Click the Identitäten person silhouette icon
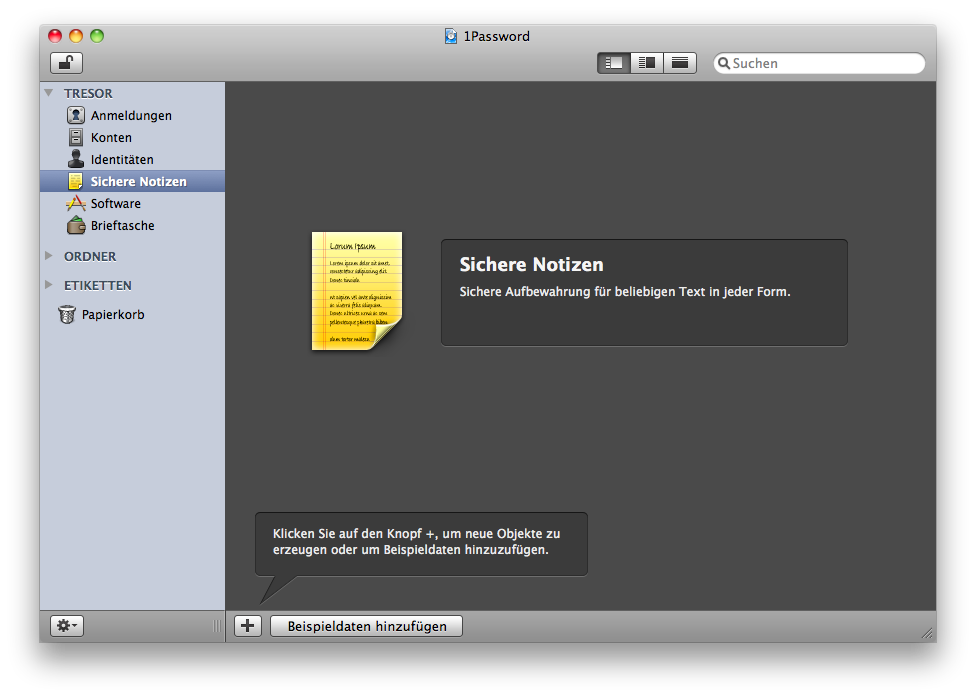 pos(76,159)
